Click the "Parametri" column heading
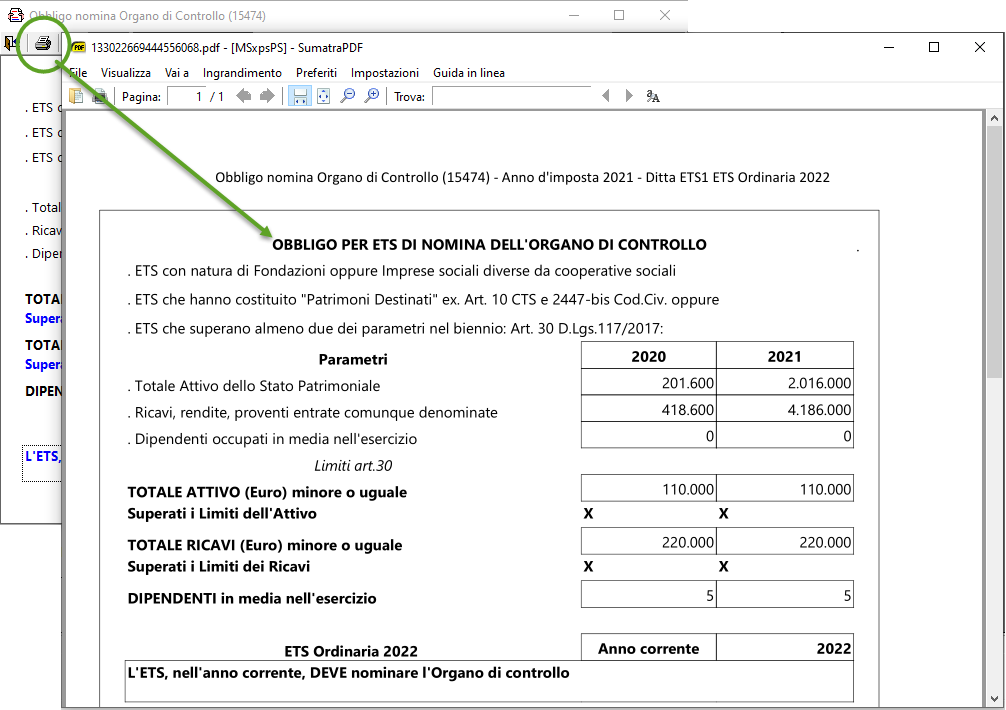 353,359
